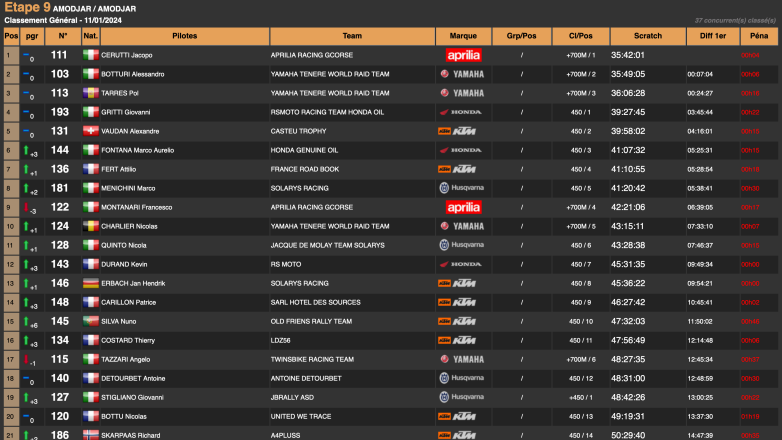Image resolution: width=782 pixels, height=440 pixels.
Task: Click the Etape 9 page title
Action: [27, 8]
